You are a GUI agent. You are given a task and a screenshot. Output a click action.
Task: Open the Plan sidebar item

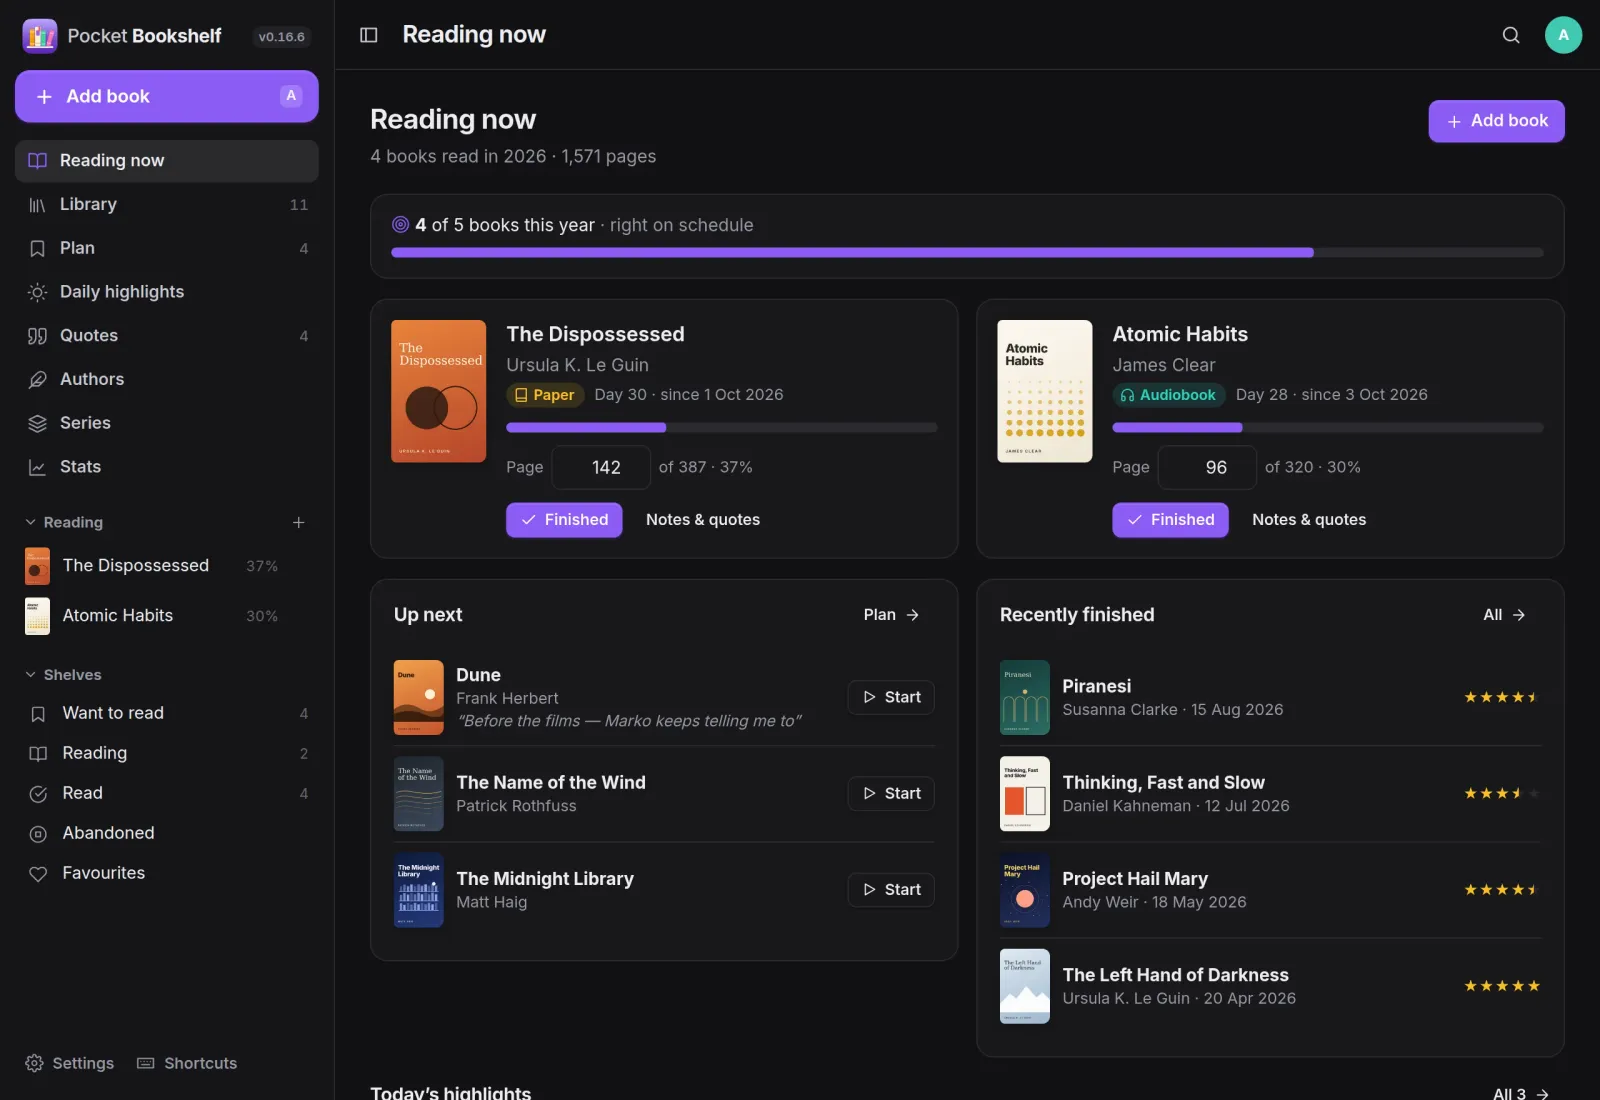(167, 248)
